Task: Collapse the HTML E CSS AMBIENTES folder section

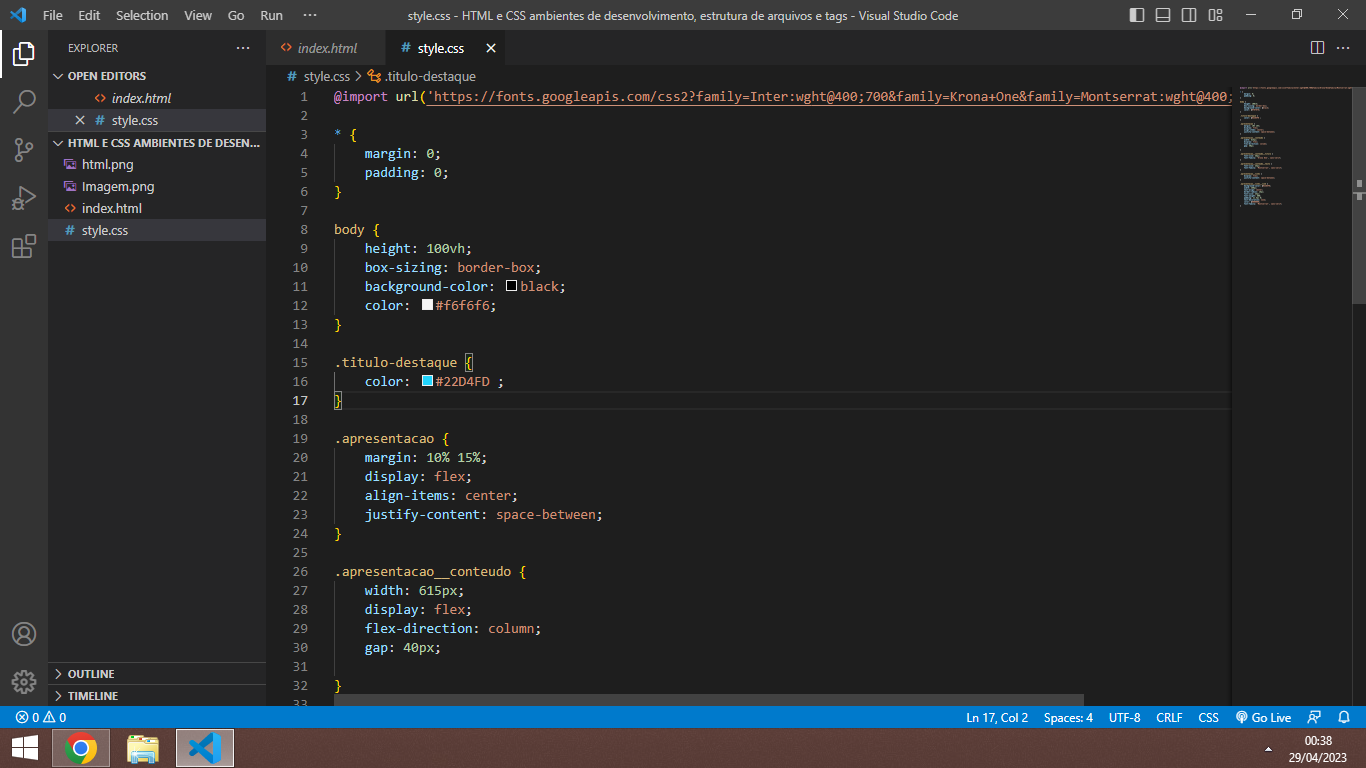Action: [157, 143]
